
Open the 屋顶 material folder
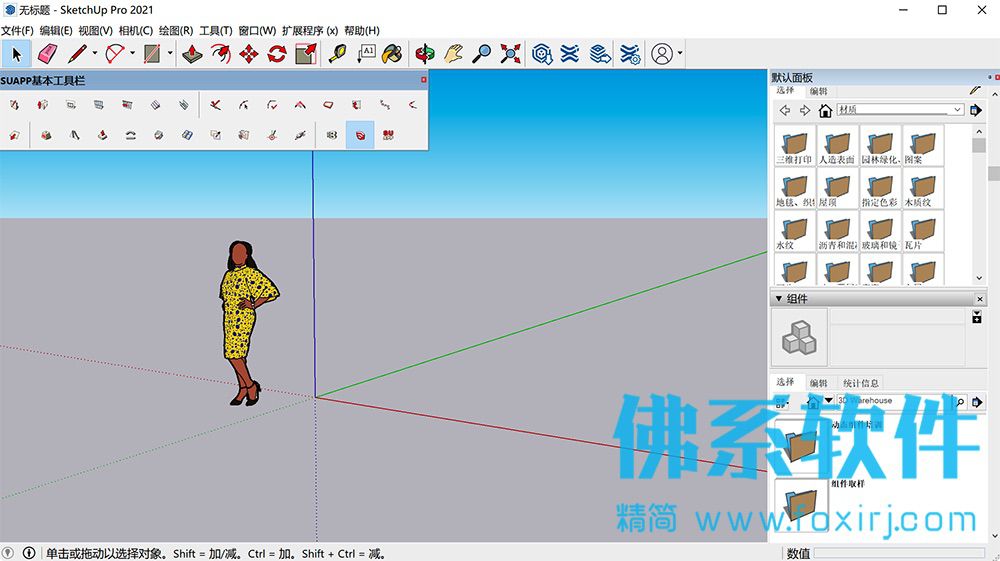pos(837,187)
